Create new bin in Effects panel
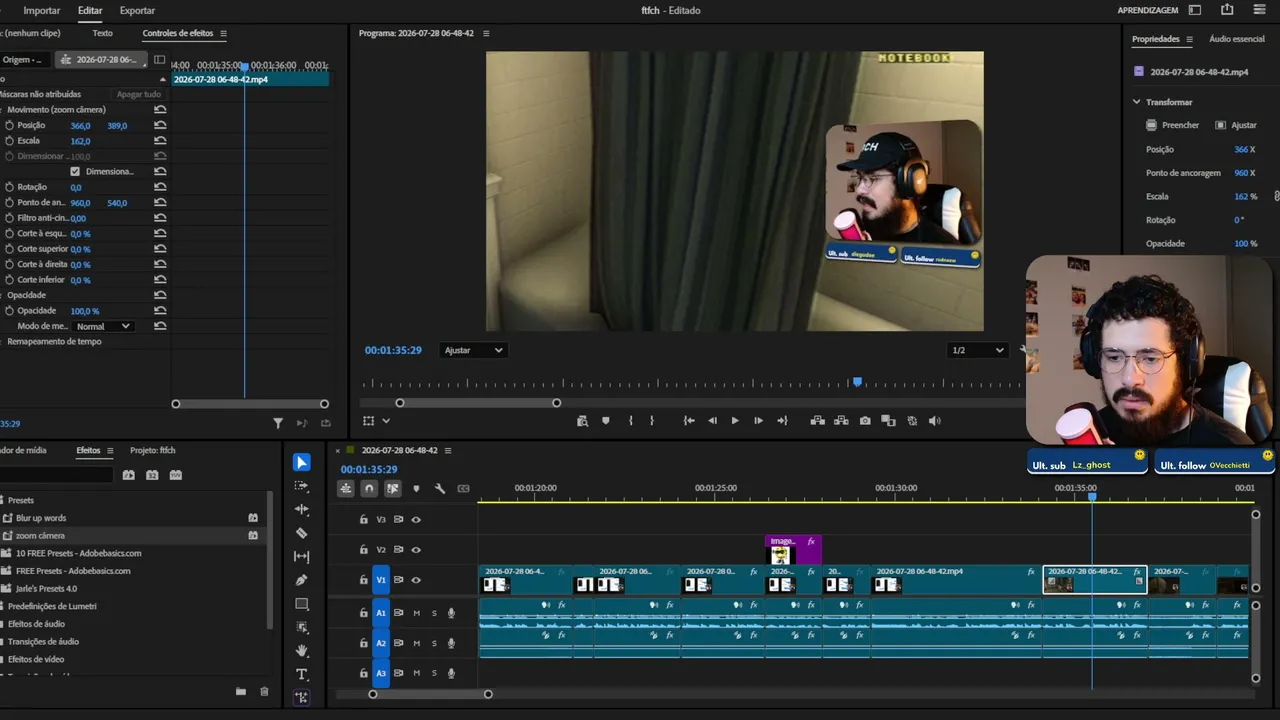This screenshot has width=1280, height=720. [241, 691]
